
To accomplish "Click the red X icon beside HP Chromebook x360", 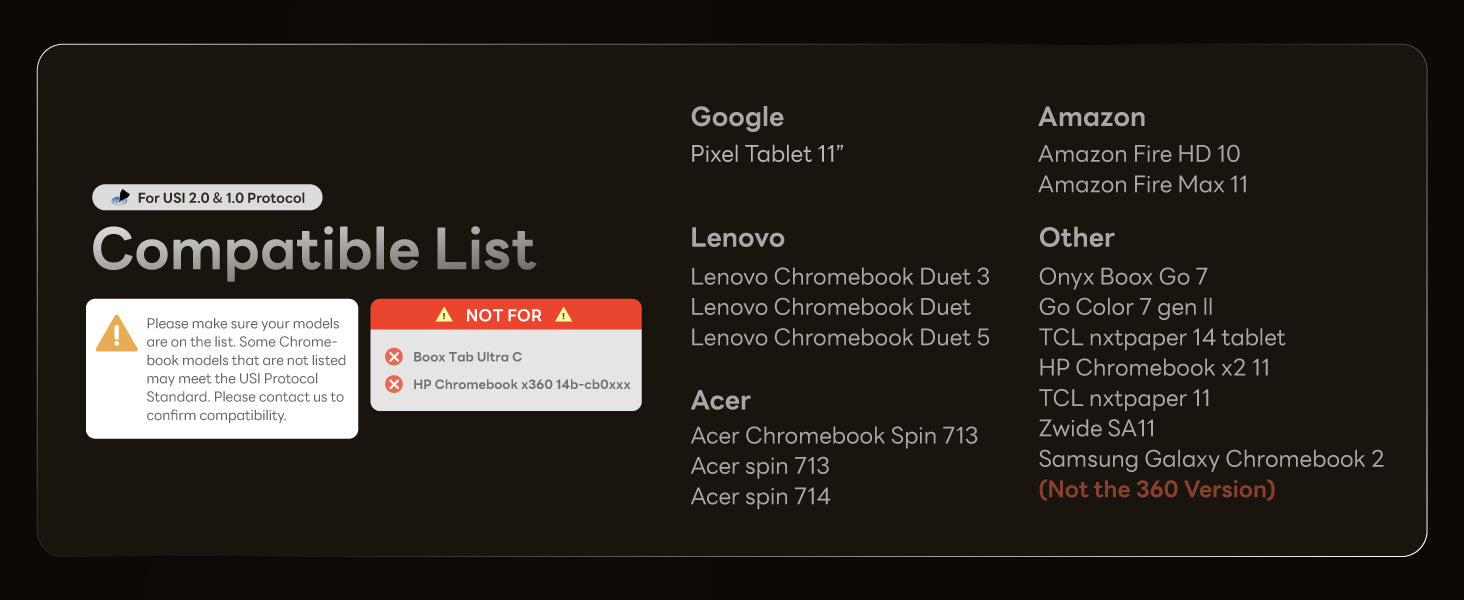I will (x=394, y=384).
